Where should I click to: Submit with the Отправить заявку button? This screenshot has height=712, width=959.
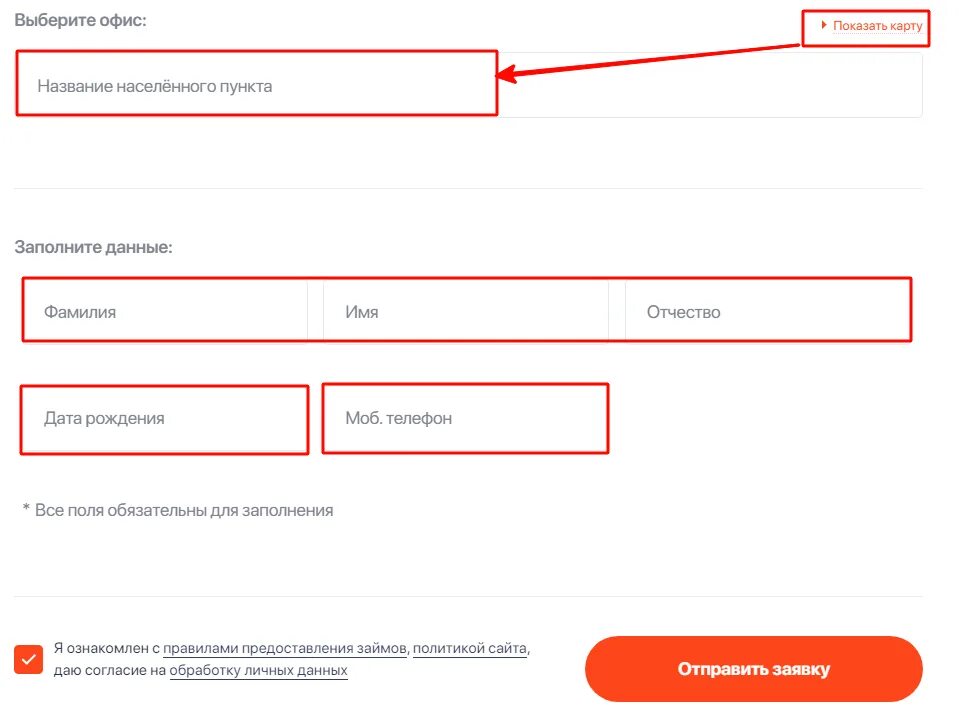click(754, 669)
